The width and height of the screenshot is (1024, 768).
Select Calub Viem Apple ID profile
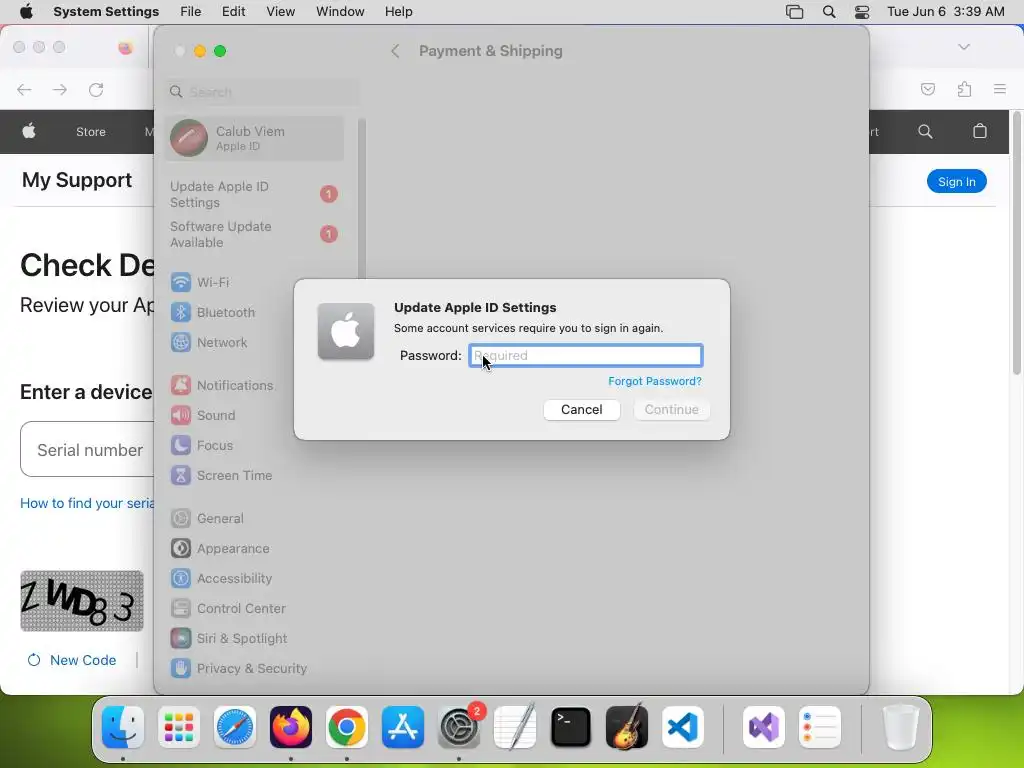255,138
